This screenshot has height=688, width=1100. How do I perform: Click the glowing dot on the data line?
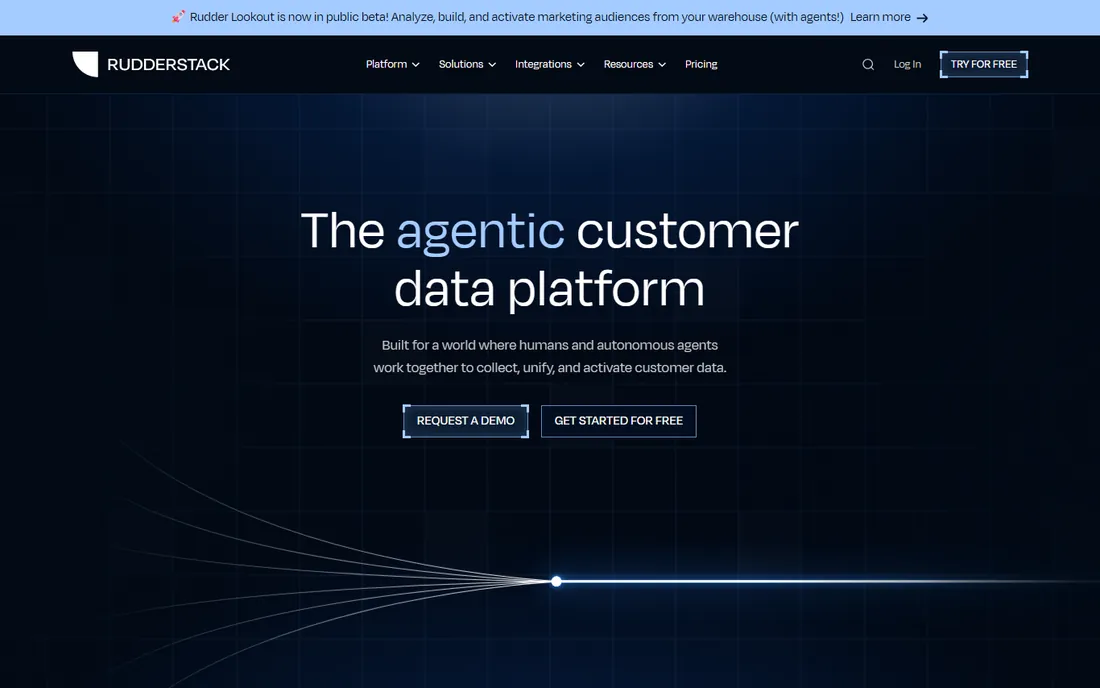click(556, 581)
